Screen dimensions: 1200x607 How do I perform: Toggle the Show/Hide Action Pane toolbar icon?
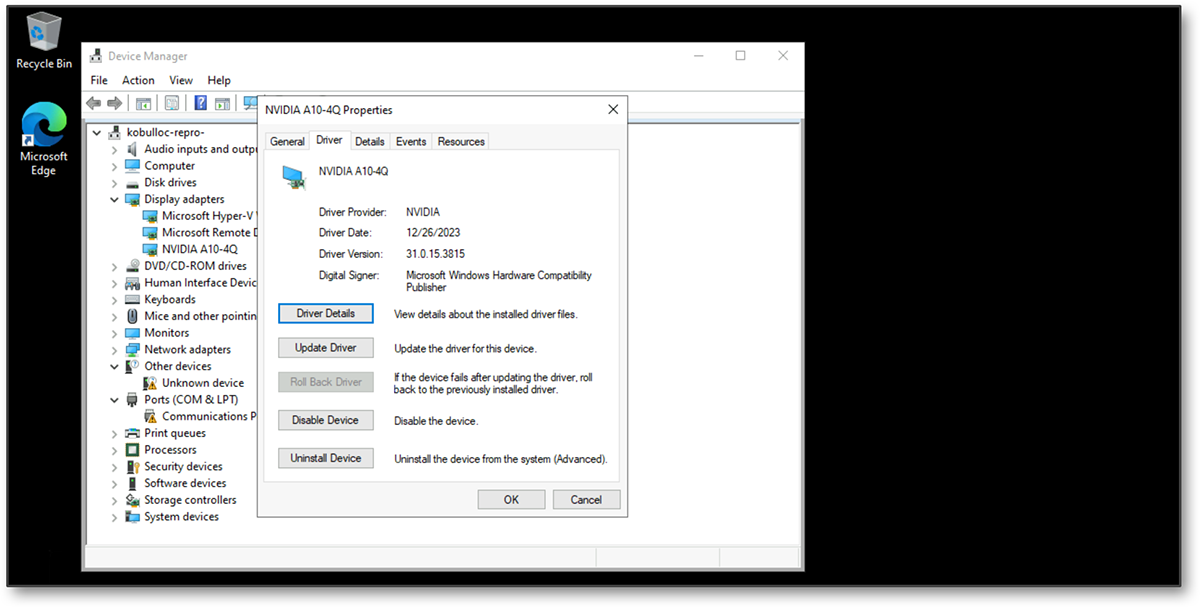tap(222, 103)
